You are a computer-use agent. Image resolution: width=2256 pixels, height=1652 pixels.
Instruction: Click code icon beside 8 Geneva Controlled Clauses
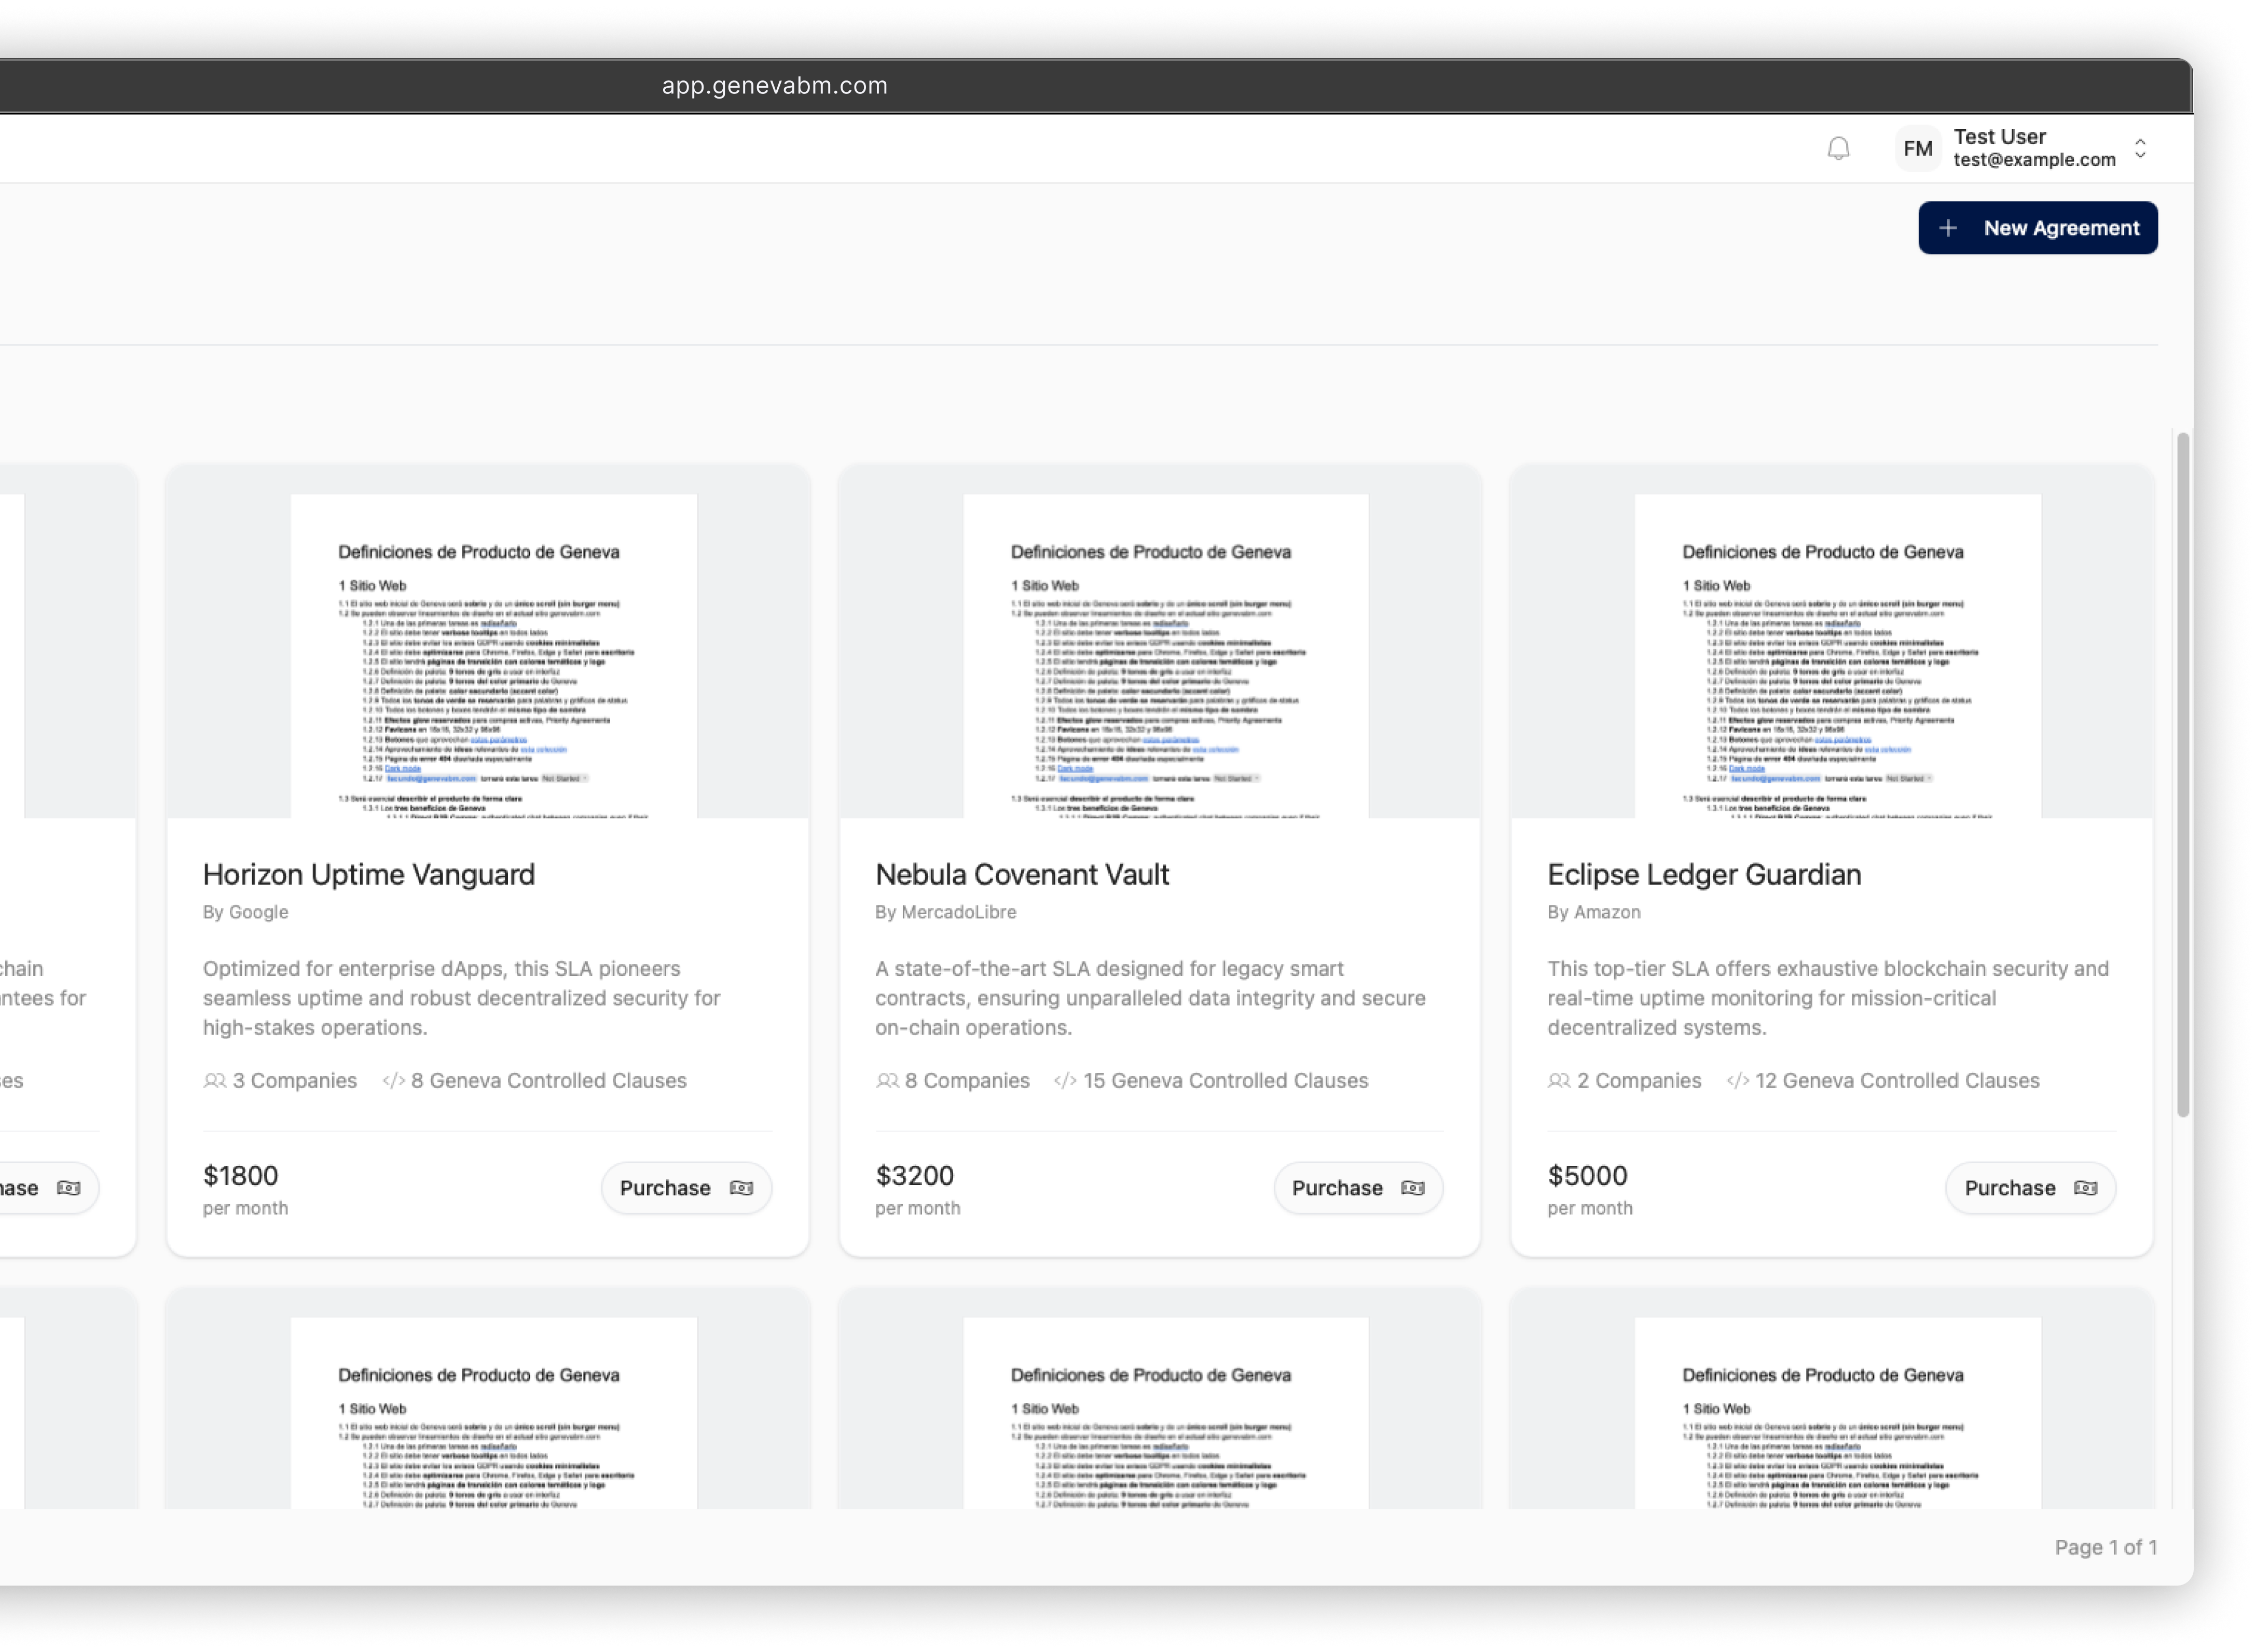click(394, 1081)
